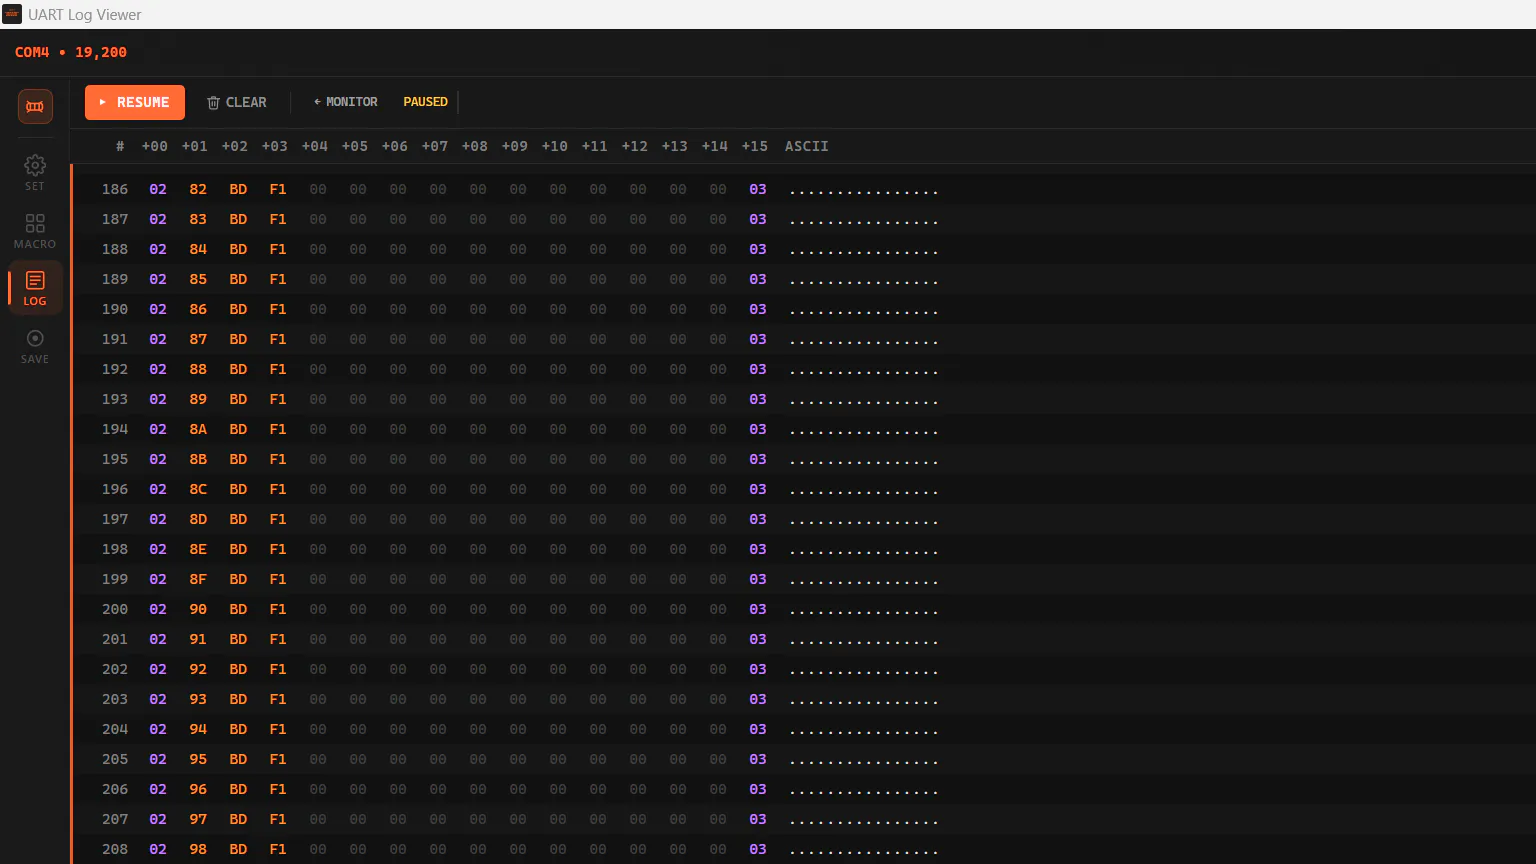Viewport: 1536px width, 864px height.
Task: Click the +15 column header
Action: click(755, 146)
